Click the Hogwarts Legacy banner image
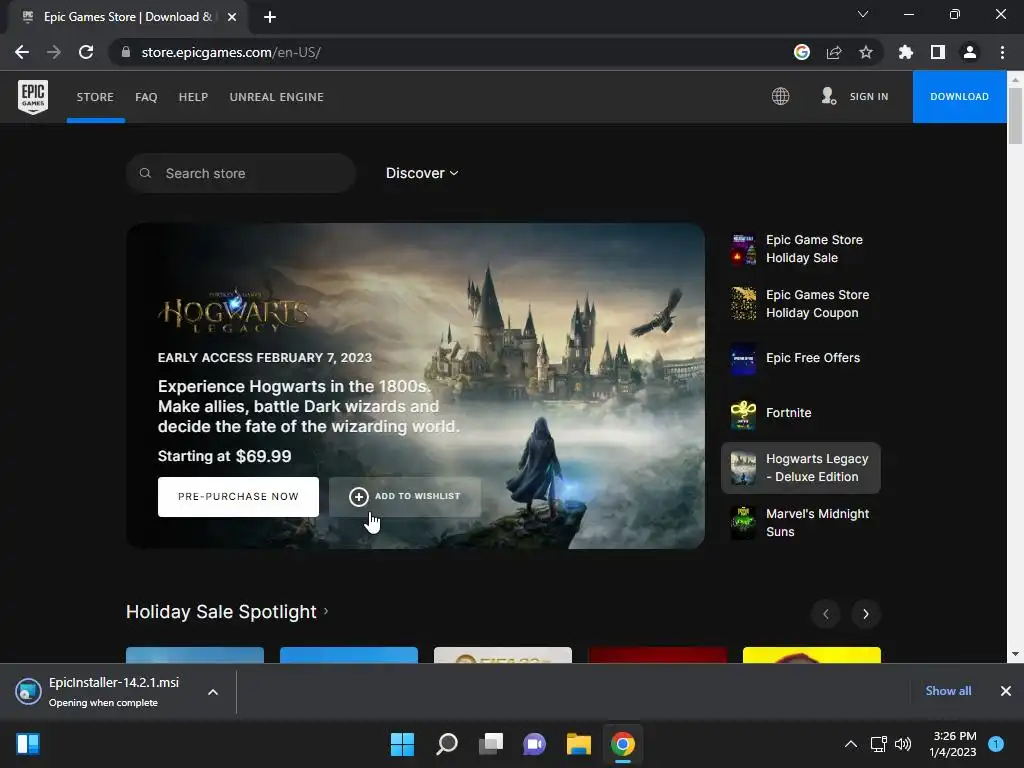1024x768 pixels. coord(415,386)
